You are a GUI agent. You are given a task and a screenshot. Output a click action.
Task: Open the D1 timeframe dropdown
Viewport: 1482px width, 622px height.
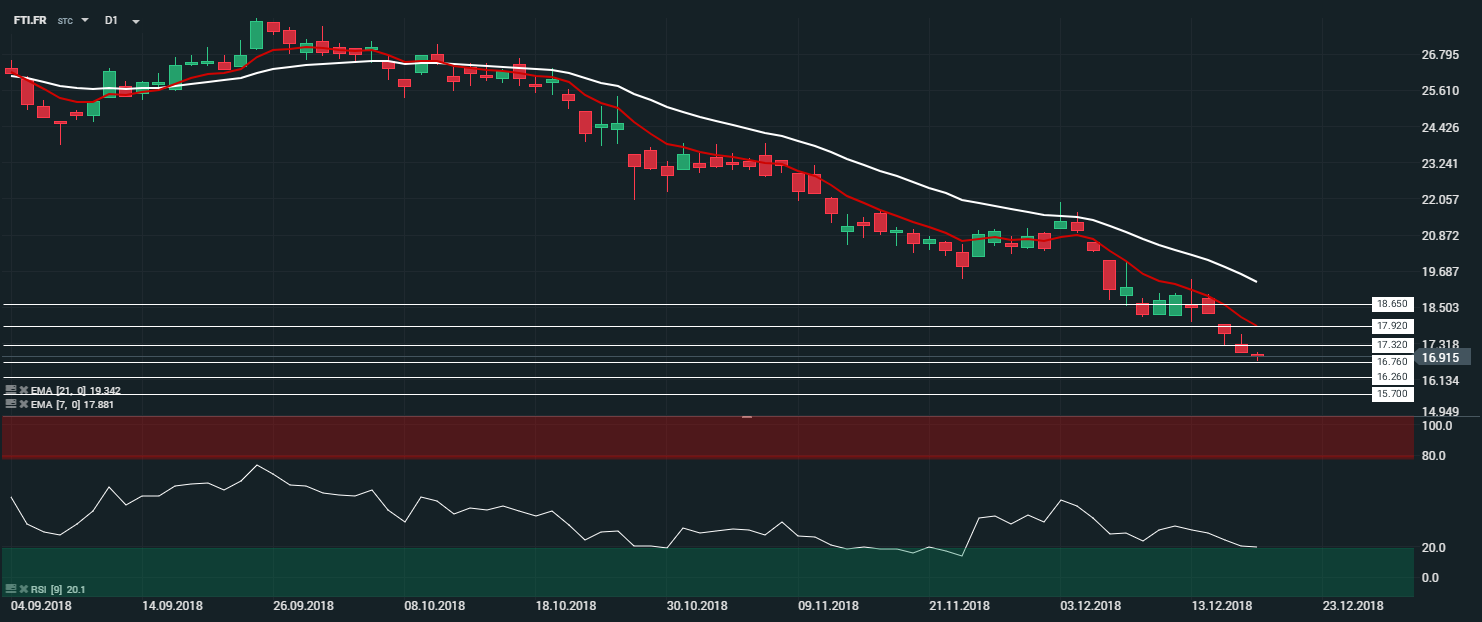point(135,21)
